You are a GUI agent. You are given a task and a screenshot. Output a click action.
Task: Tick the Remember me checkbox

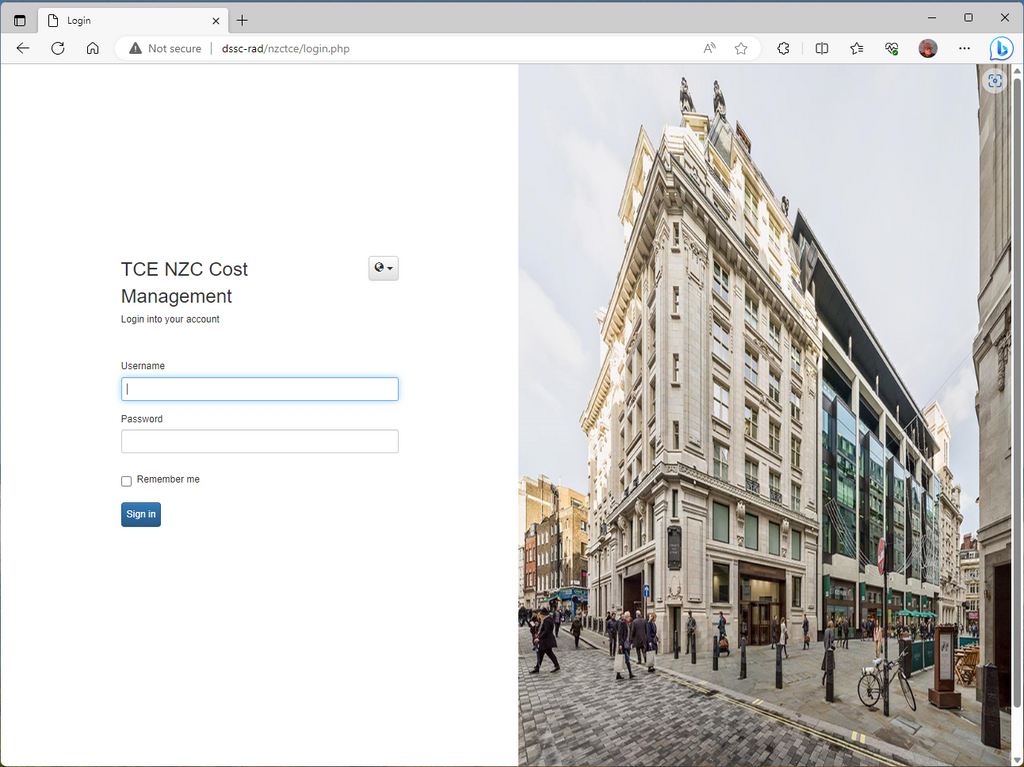point(126,481)
